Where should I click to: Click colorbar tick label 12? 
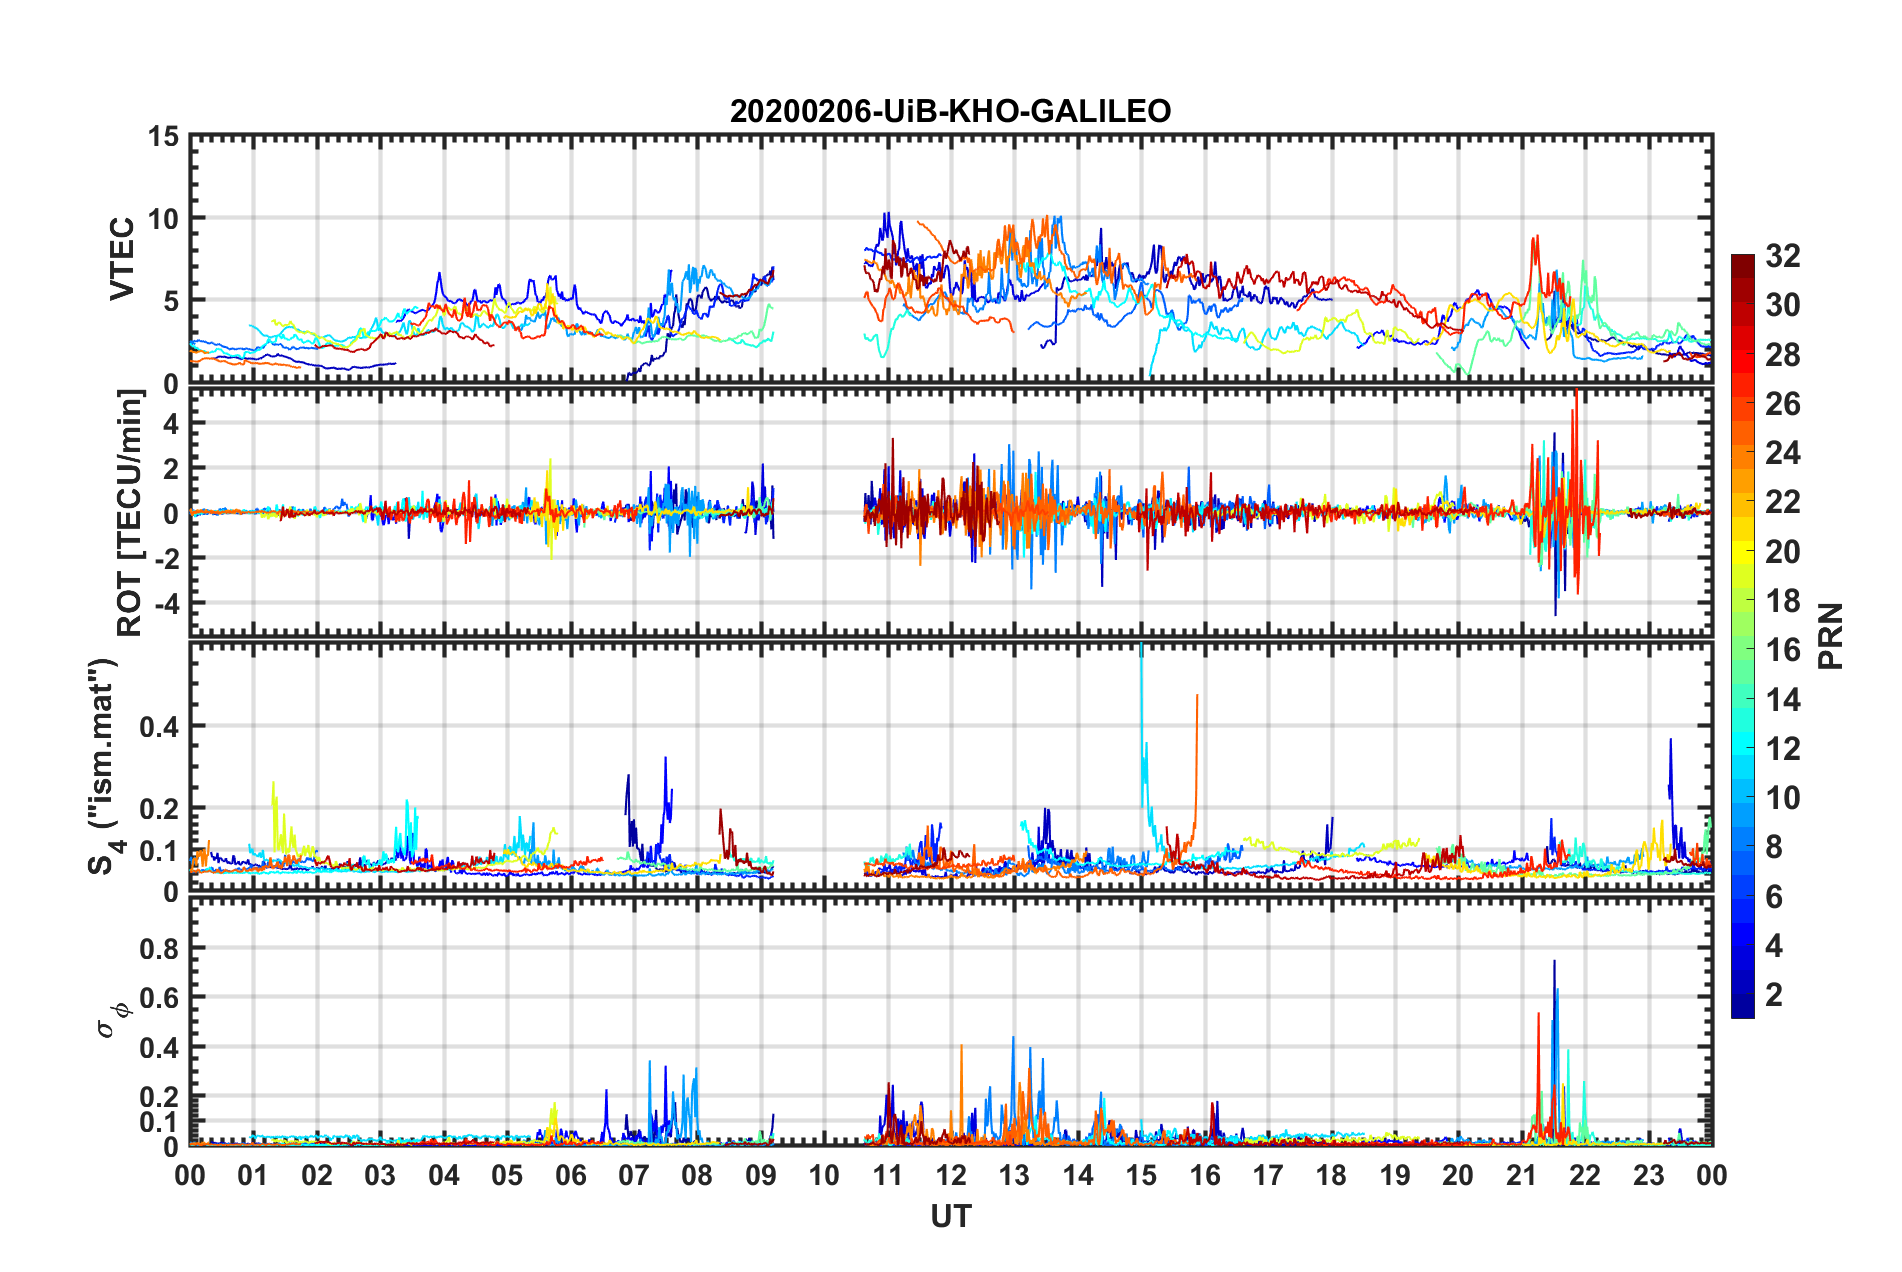(x=1782, y=749)
